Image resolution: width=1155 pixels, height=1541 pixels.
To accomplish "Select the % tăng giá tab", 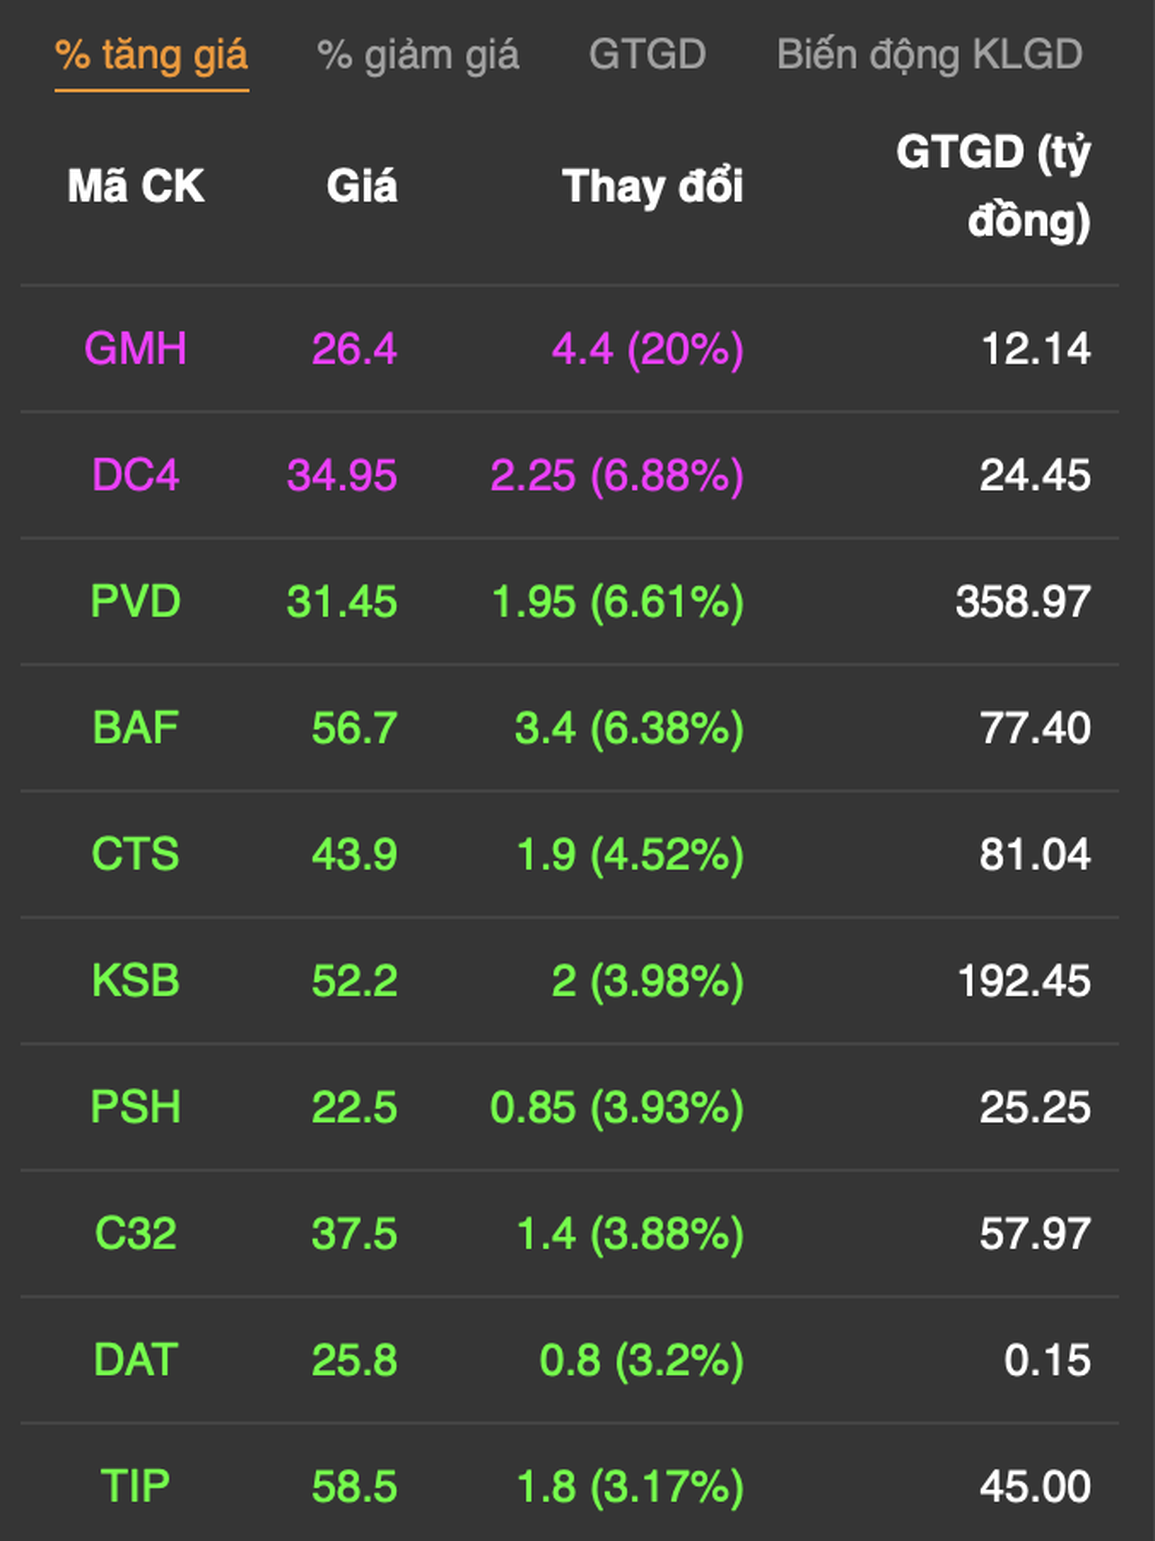I will click(151, 56).
